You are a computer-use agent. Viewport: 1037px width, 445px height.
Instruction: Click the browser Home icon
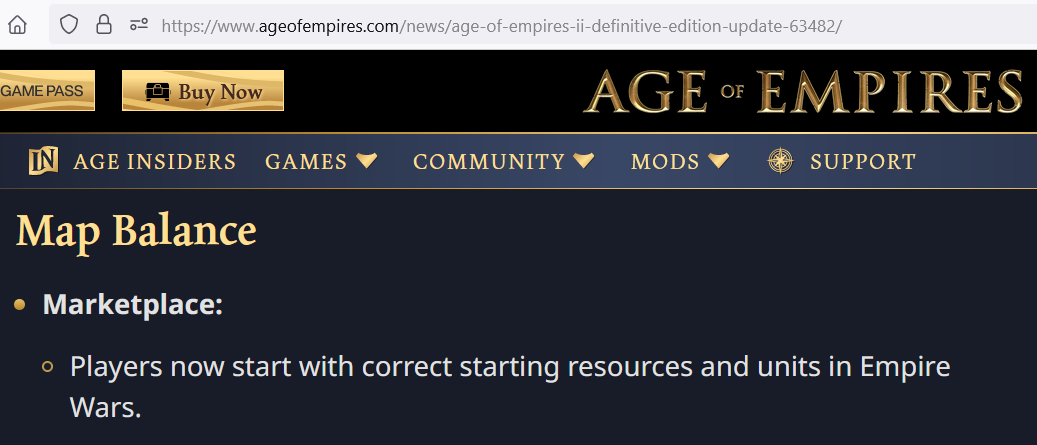(17, 25)
